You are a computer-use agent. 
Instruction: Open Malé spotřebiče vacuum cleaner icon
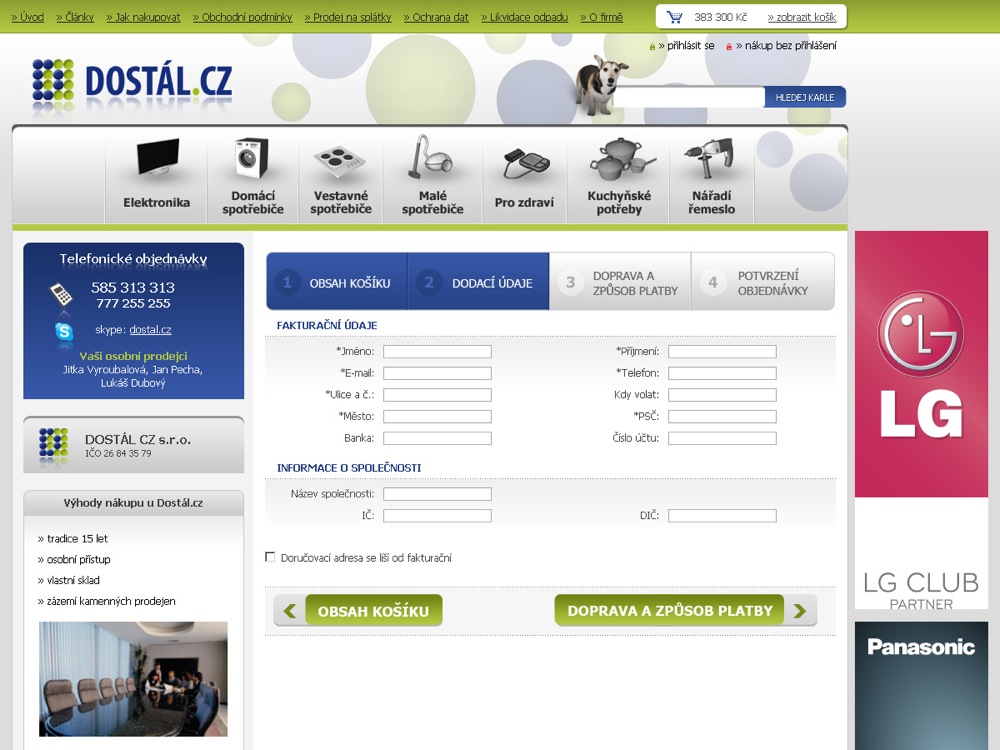tap(430, 156)
